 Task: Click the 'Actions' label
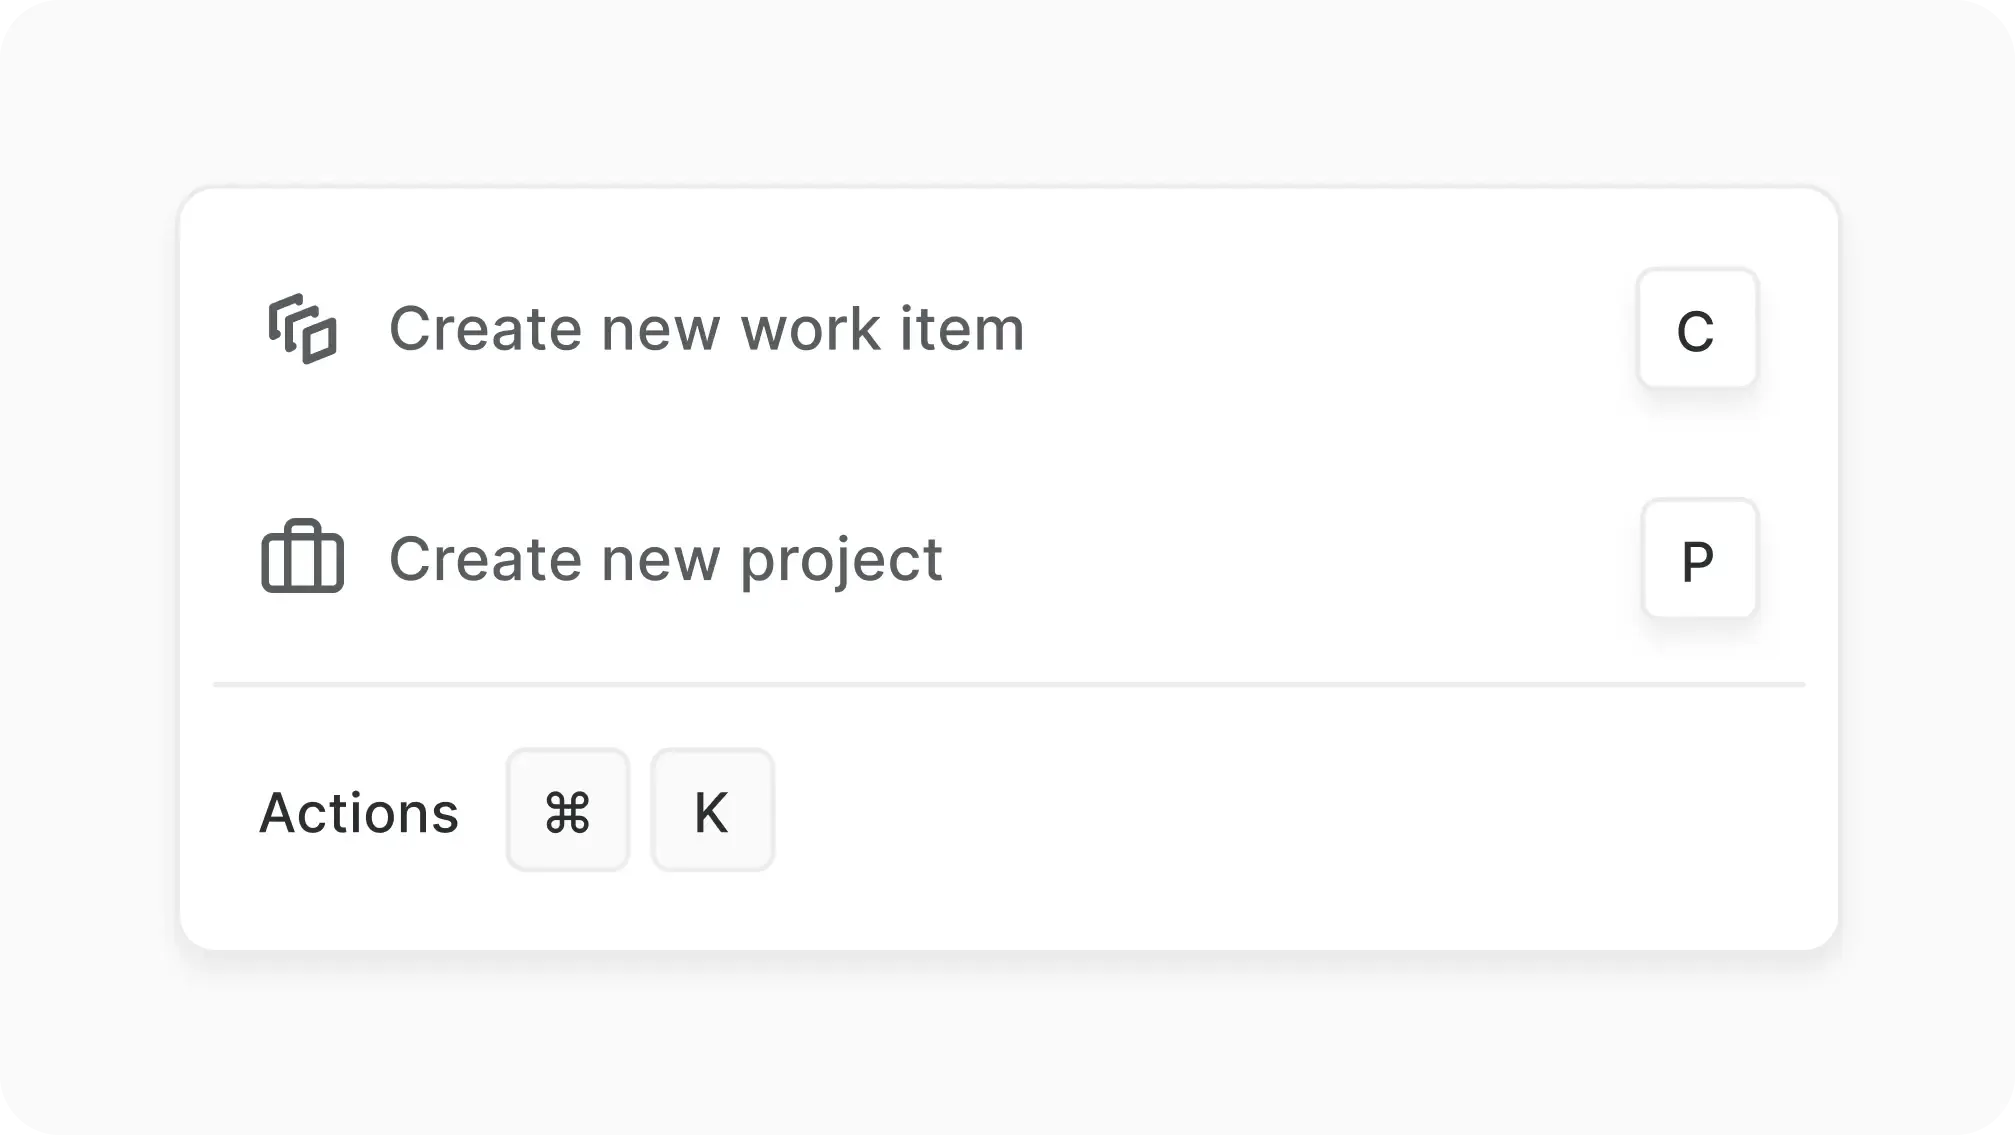(x=360, y=810)
